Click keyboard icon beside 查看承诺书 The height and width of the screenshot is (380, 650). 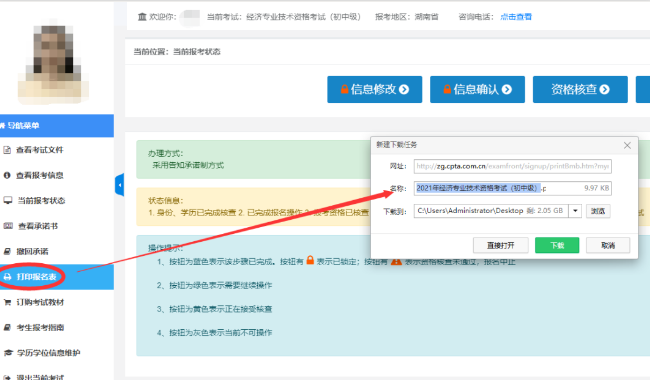coord(8,226)
